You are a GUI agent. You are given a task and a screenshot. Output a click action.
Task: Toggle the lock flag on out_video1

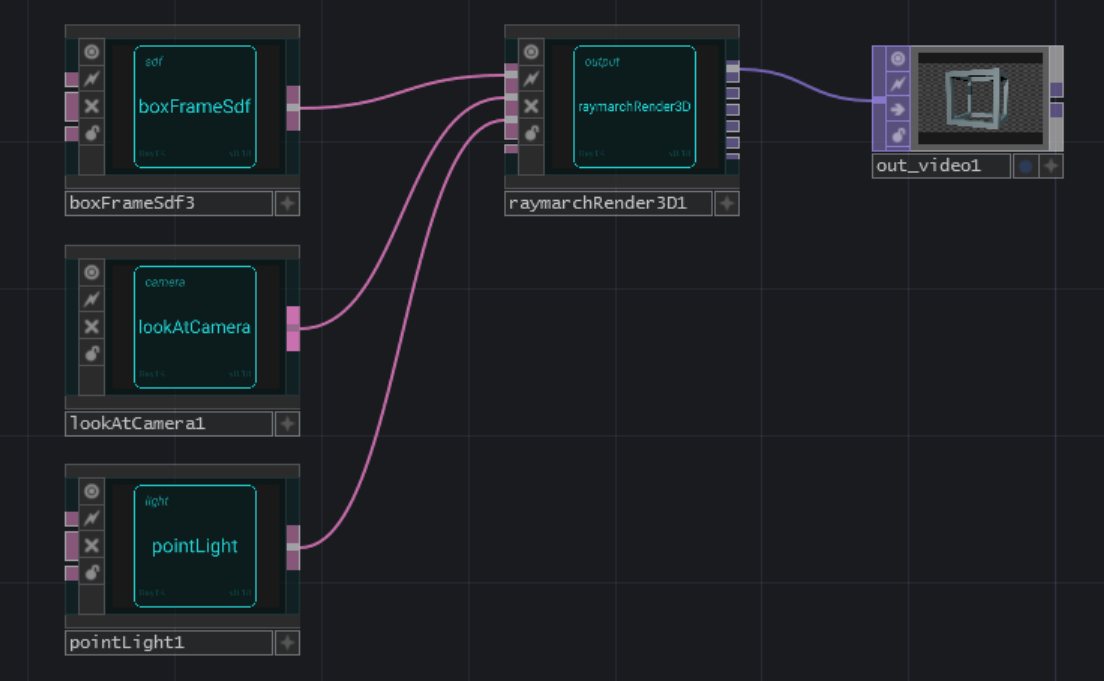pos(898,135)
